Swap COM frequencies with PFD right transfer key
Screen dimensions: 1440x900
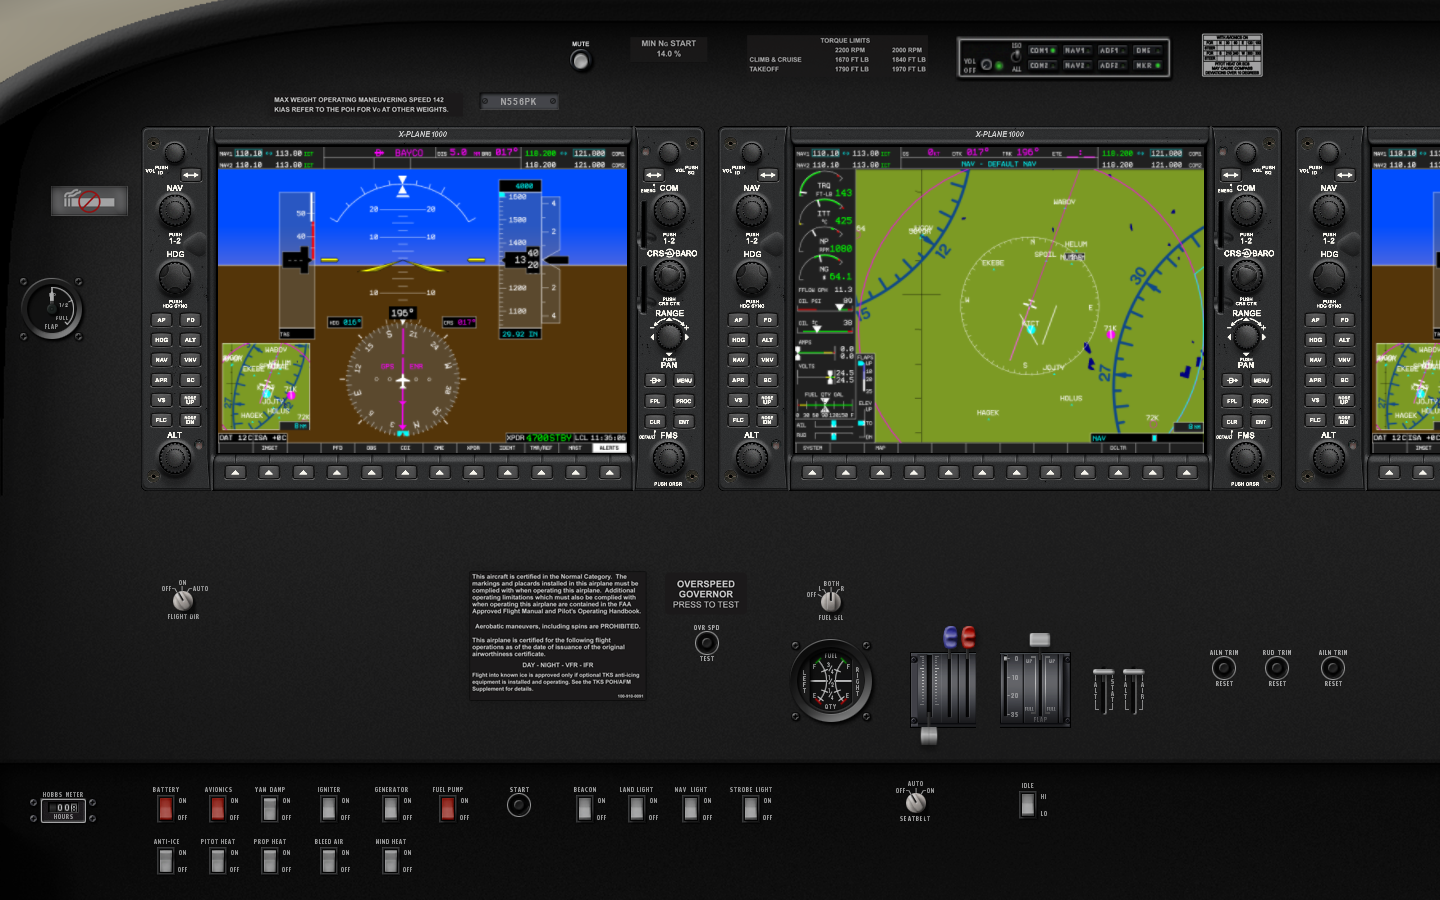[x=654, y=175]
